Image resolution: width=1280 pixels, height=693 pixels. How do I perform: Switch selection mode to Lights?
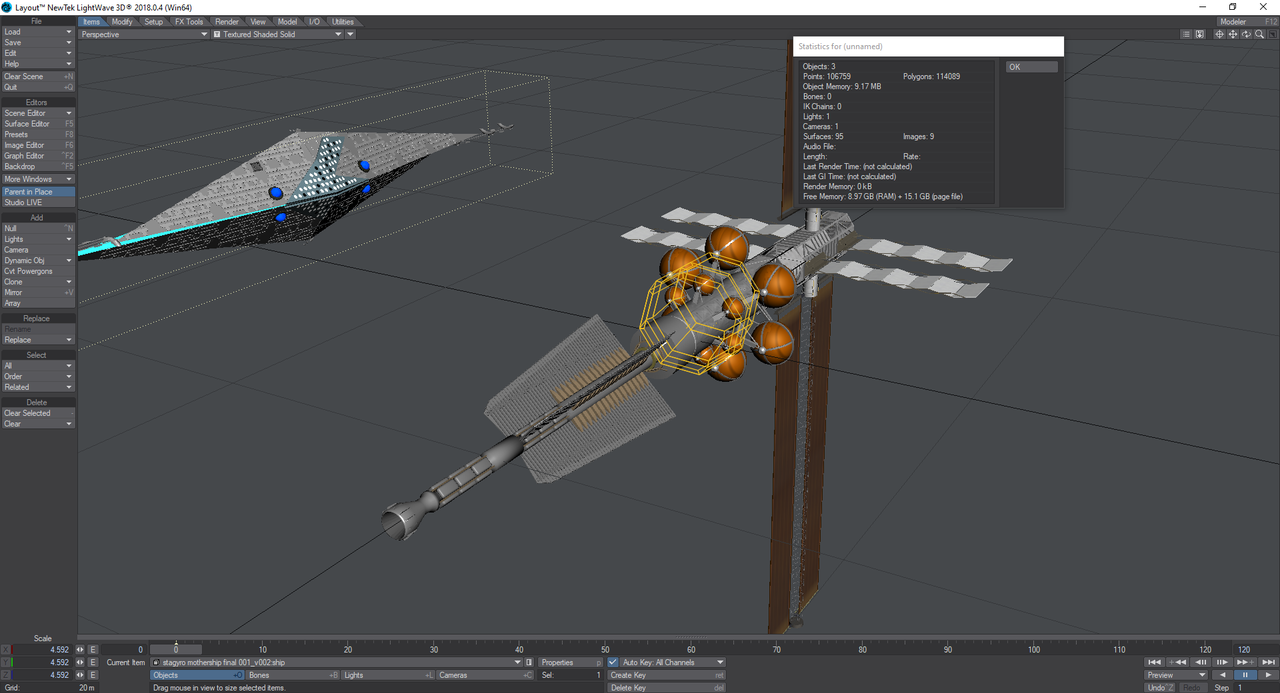point(388,675)
